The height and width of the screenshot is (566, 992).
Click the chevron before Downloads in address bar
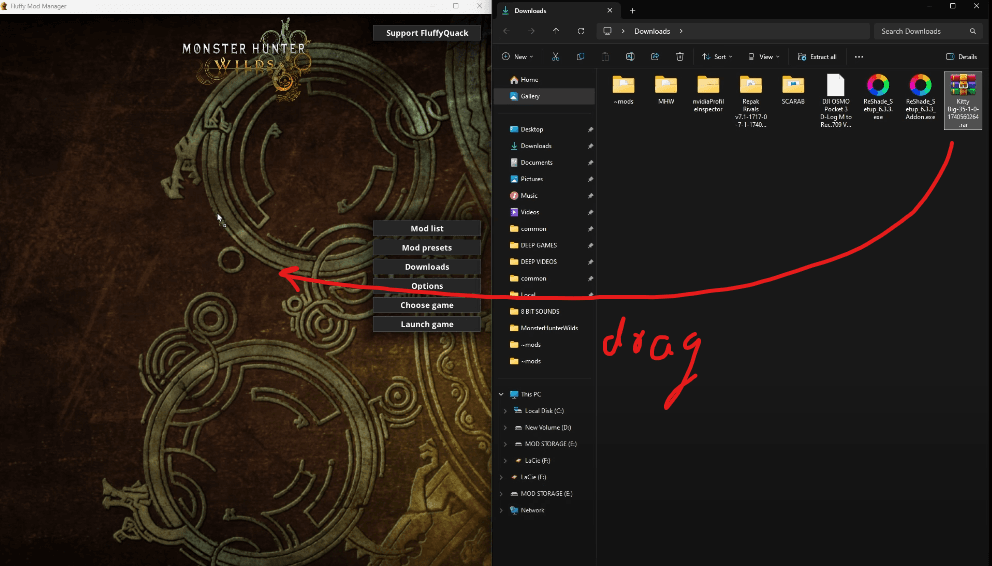point(623,31)
